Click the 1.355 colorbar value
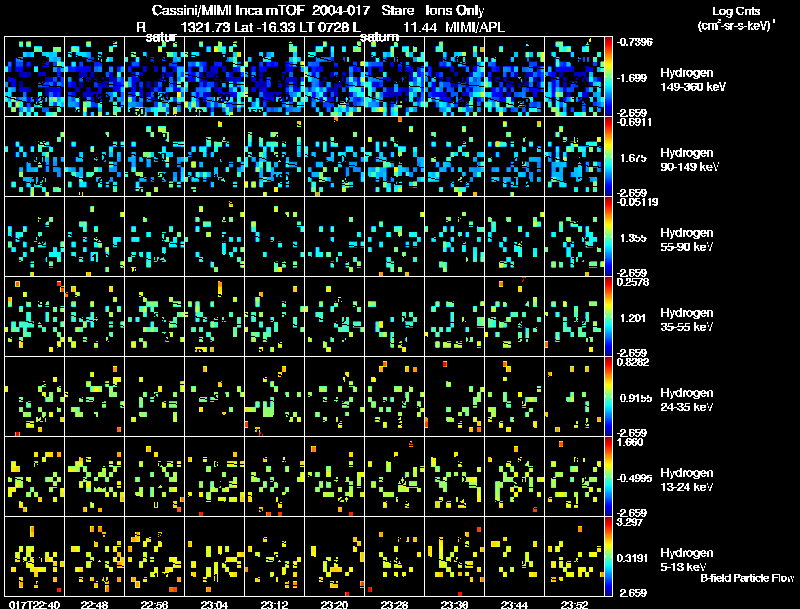The height and width of the screenshot is (609, 800). click(x=633, y=238)
